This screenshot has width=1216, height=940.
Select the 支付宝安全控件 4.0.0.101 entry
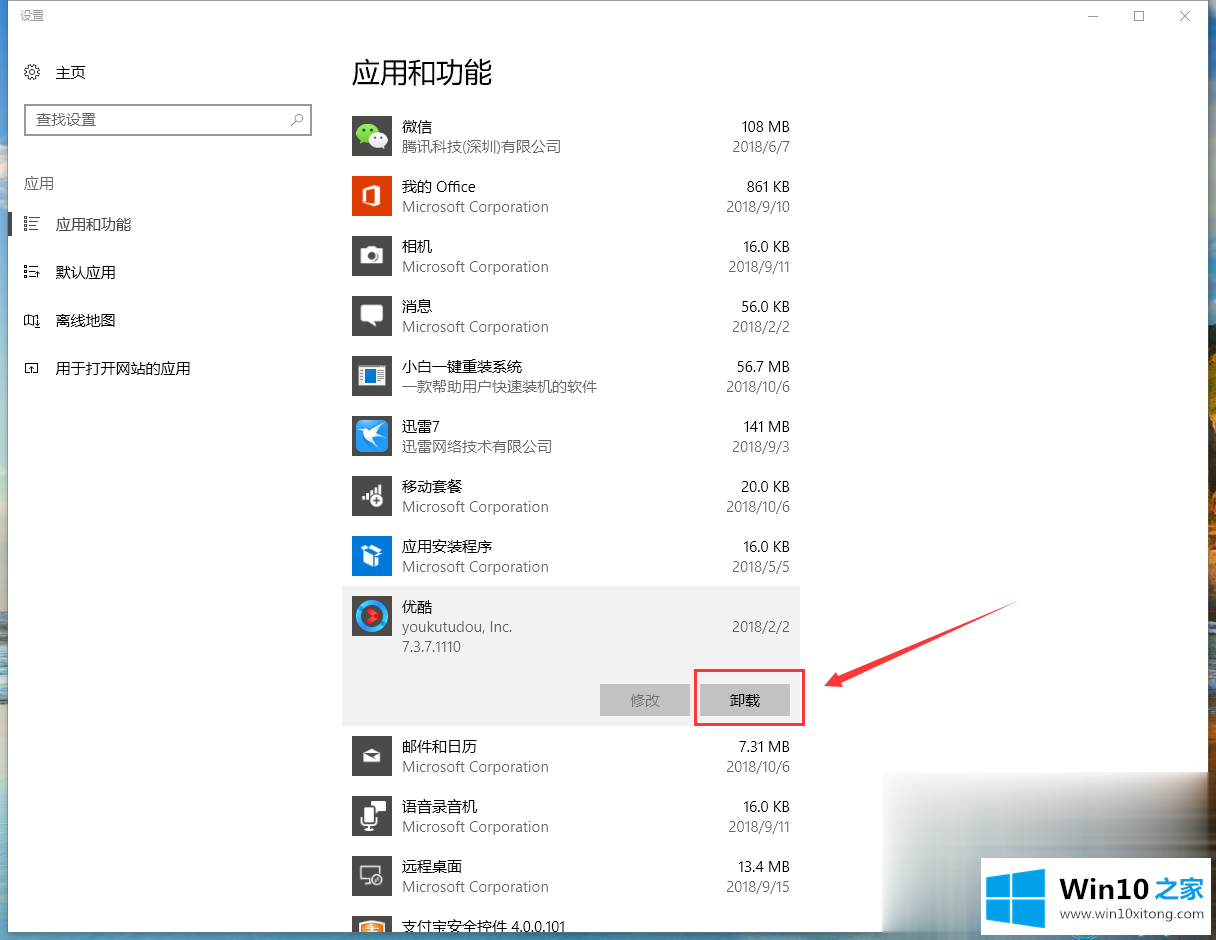click(483, 926)
